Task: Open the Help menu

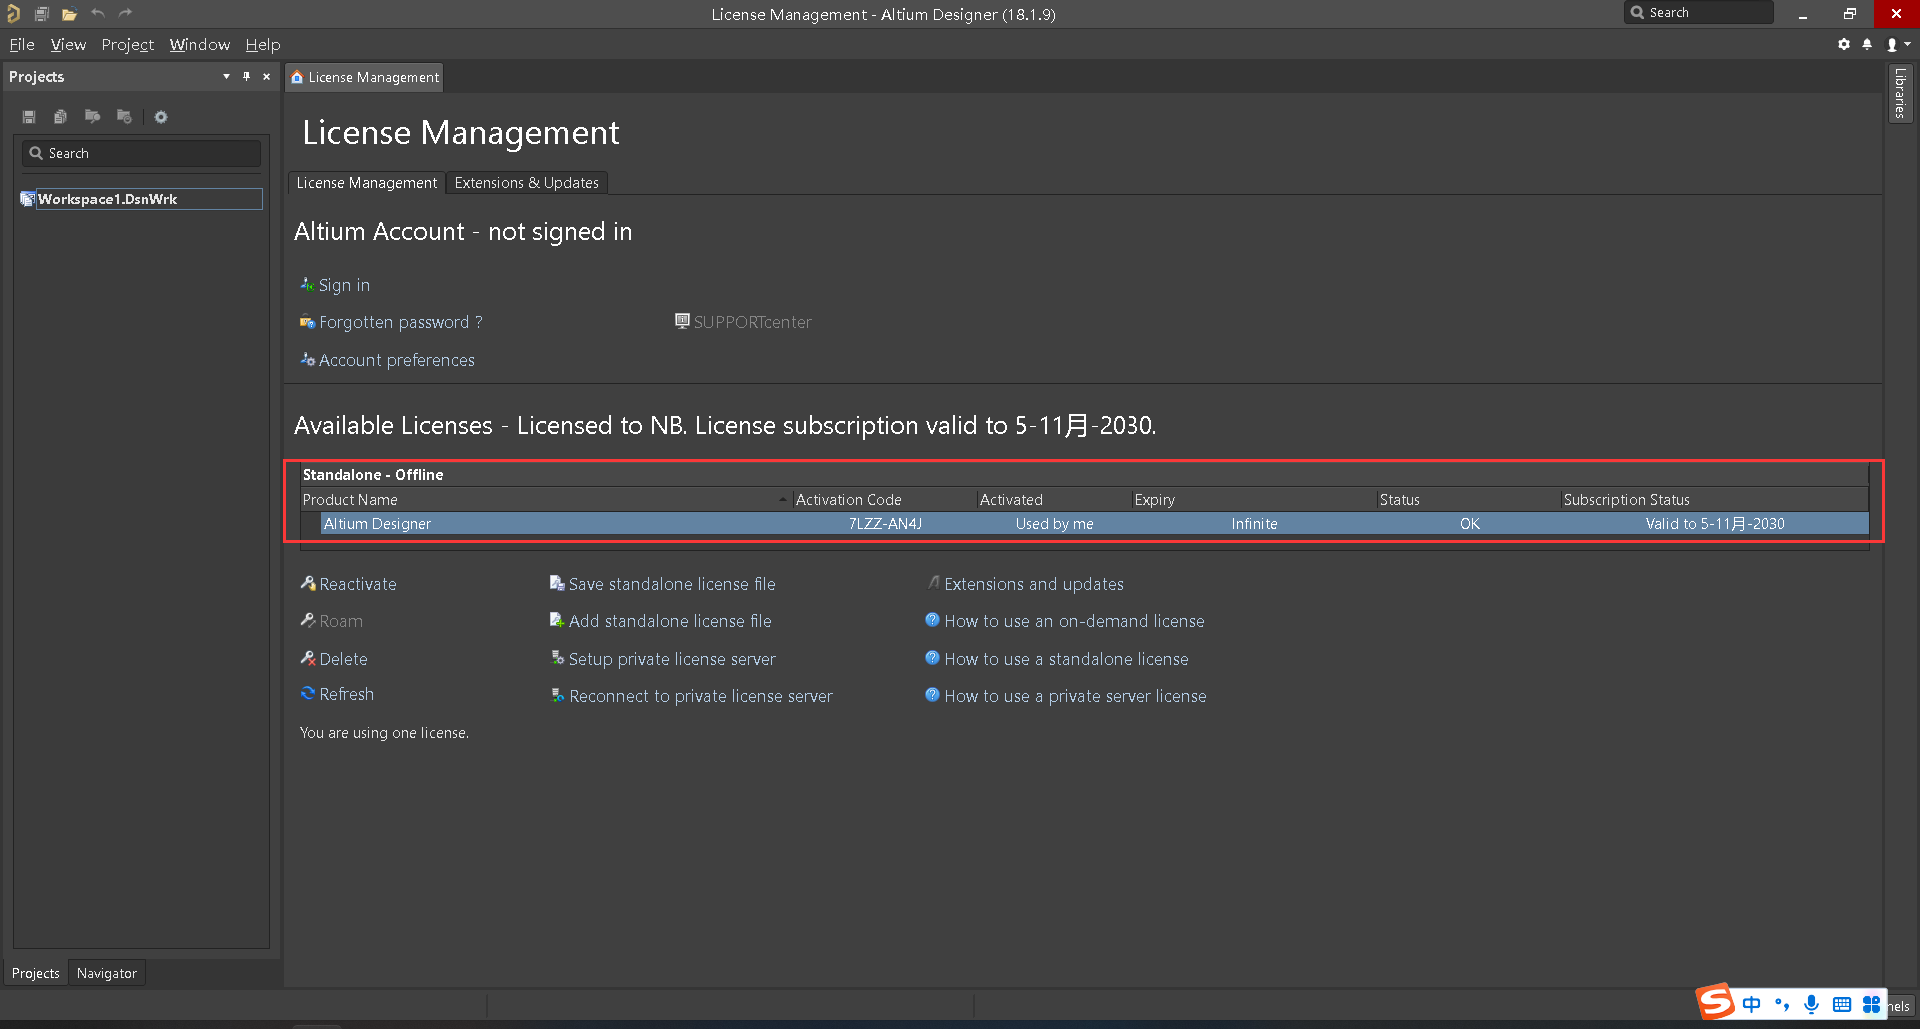Action: [263, 45]
